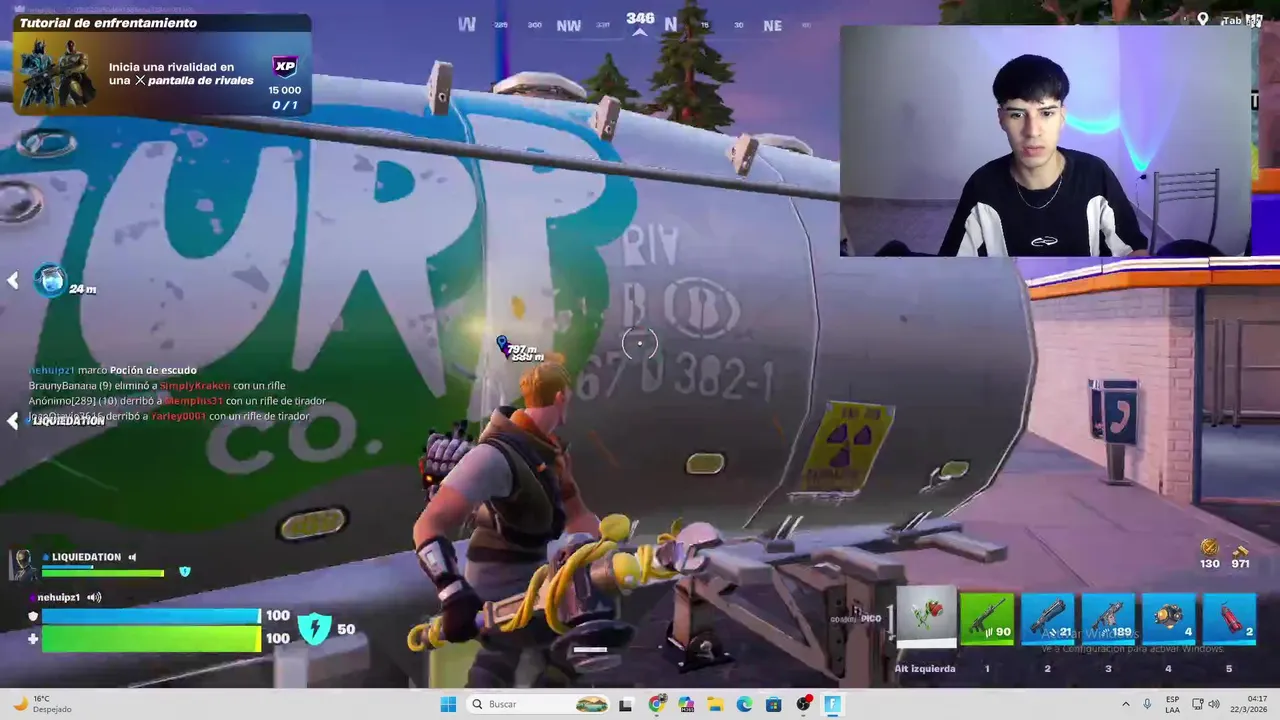The width and height of the screenshot is (1280, 720).
Task: Open the ESP LAA language switcher
Action: (1172, 704)
